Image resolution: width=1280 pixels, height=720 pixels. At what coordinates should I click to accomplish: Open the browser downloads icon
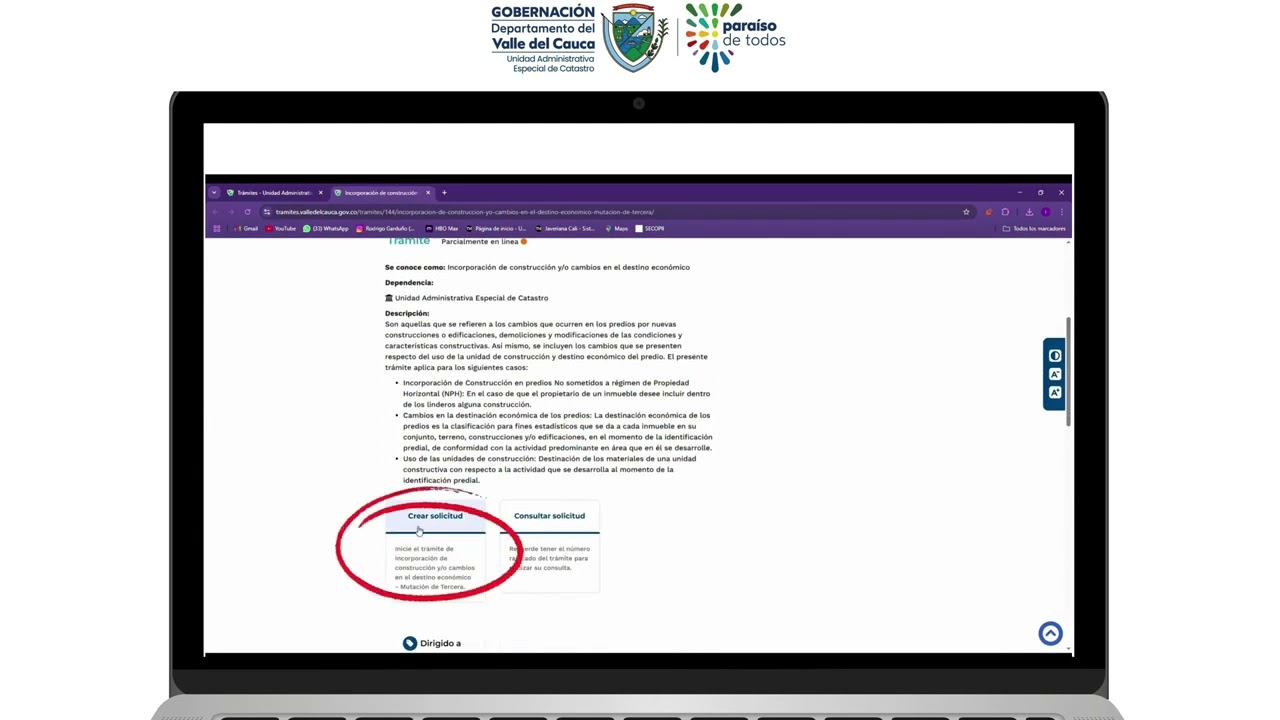coord(1029,212)
